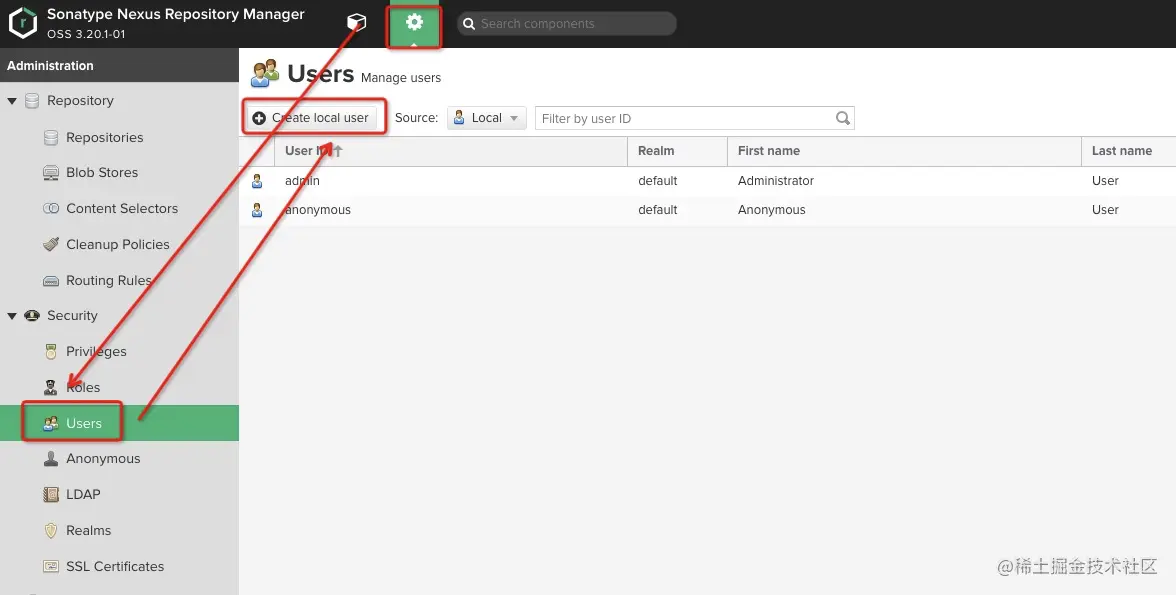This screenshot has height=595, width=1176.
Task: Click the Anonymous silhouette icon
Action: tap(51, 458)
